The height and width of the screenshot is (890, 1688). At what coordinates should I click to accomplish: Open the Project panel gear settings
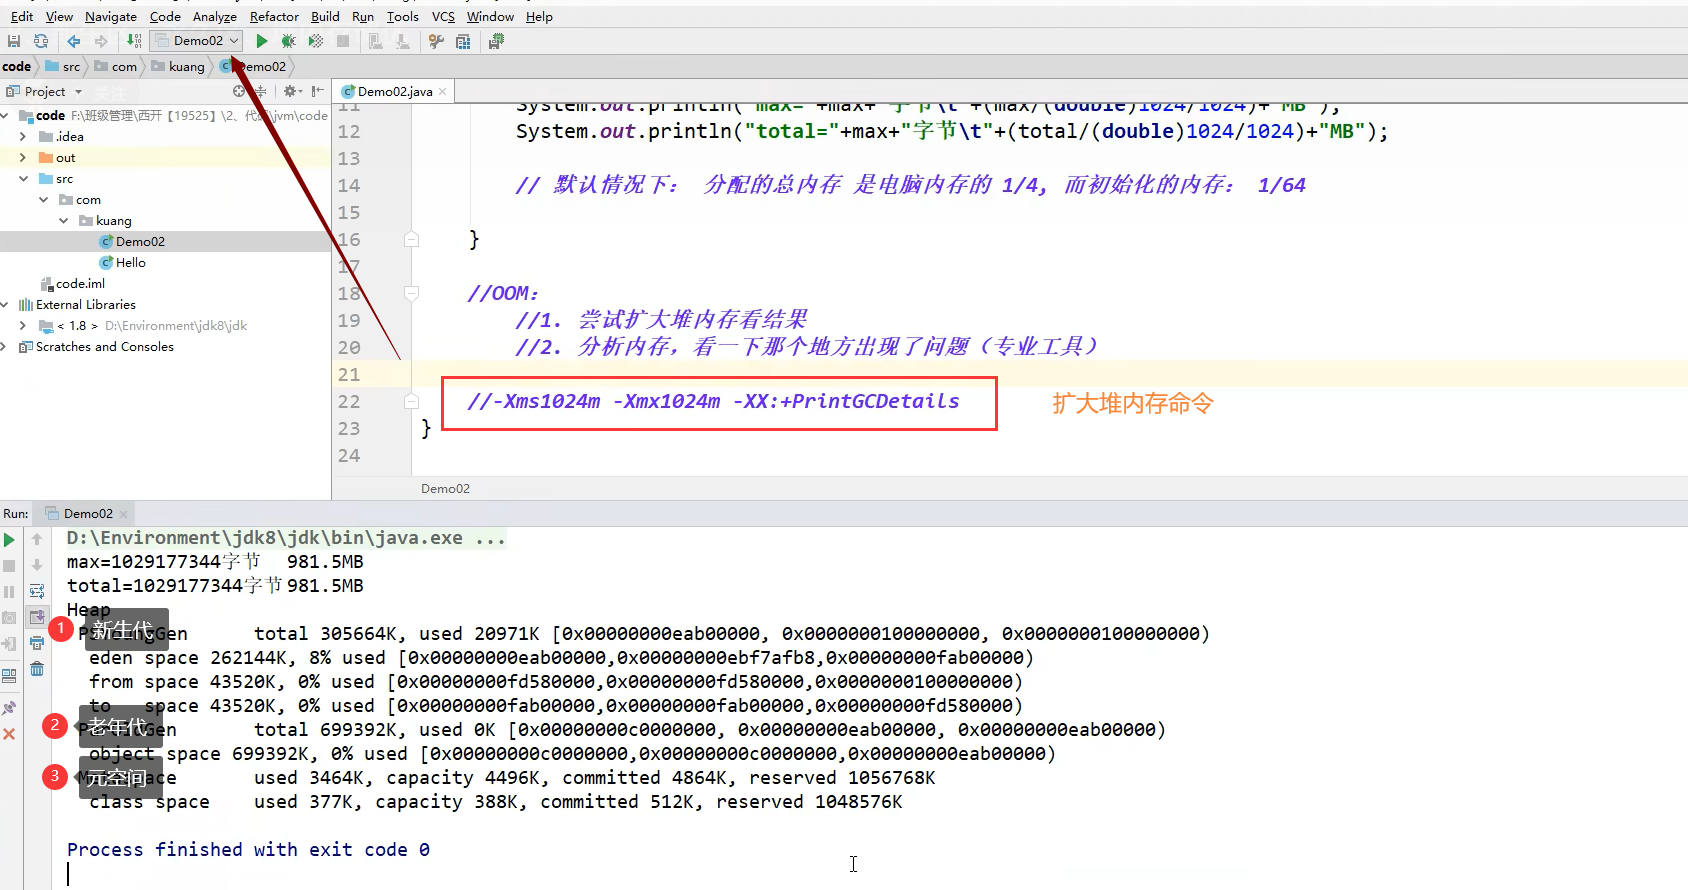(291, 91)
